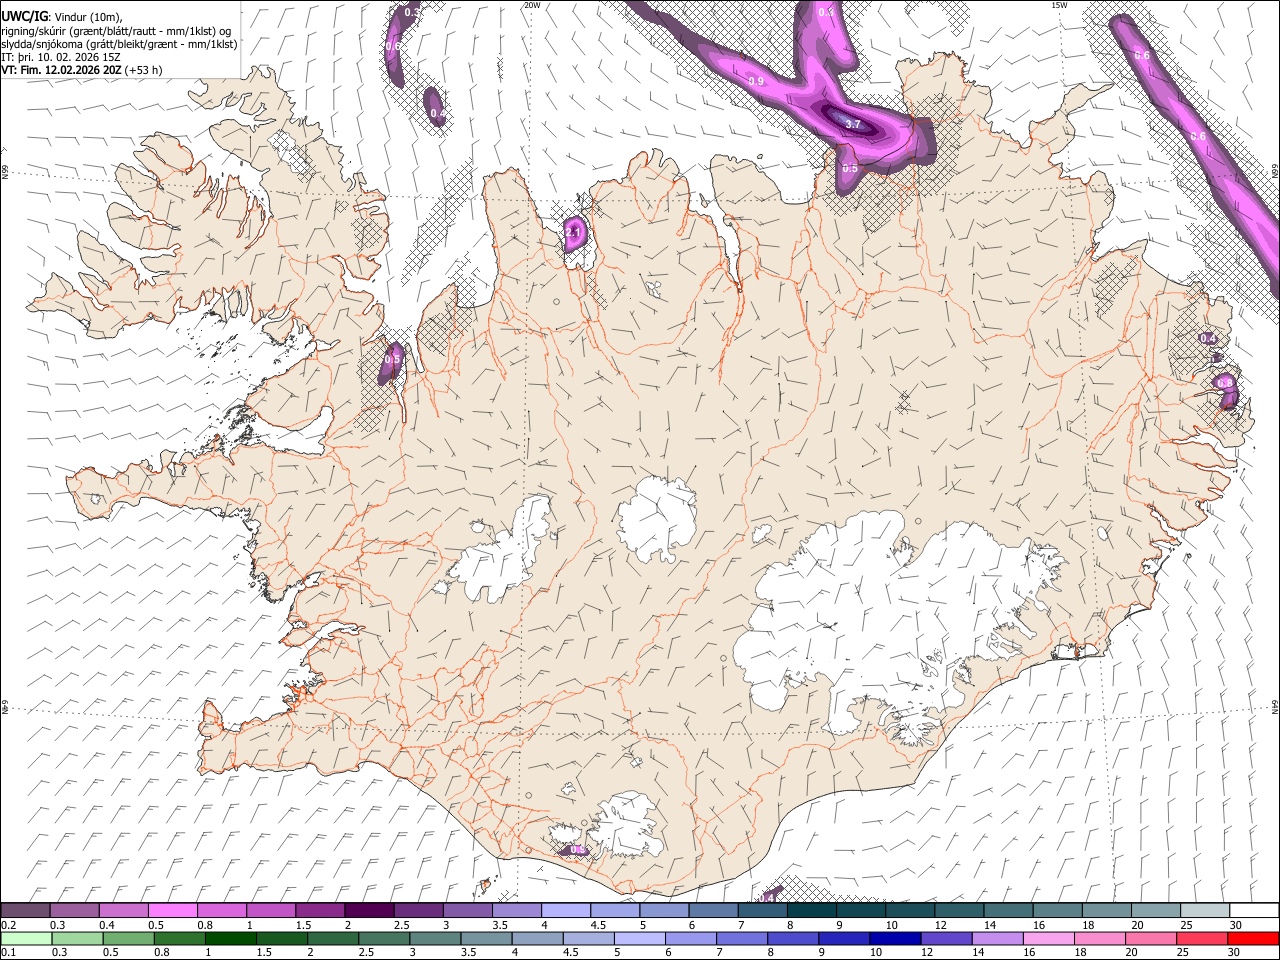Select upper legend swatch between 0.2 and 0.3
Image resolution: width=1280 pixels, height=960 pixels.
[25, 910]
